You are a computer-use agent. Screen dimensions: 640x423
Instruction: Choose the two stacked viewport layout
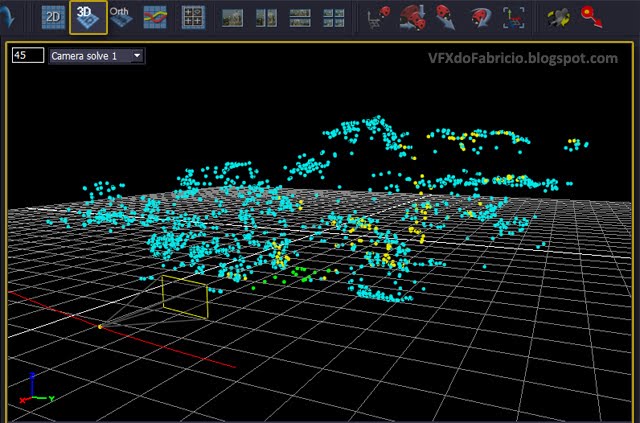pos(300,18)
